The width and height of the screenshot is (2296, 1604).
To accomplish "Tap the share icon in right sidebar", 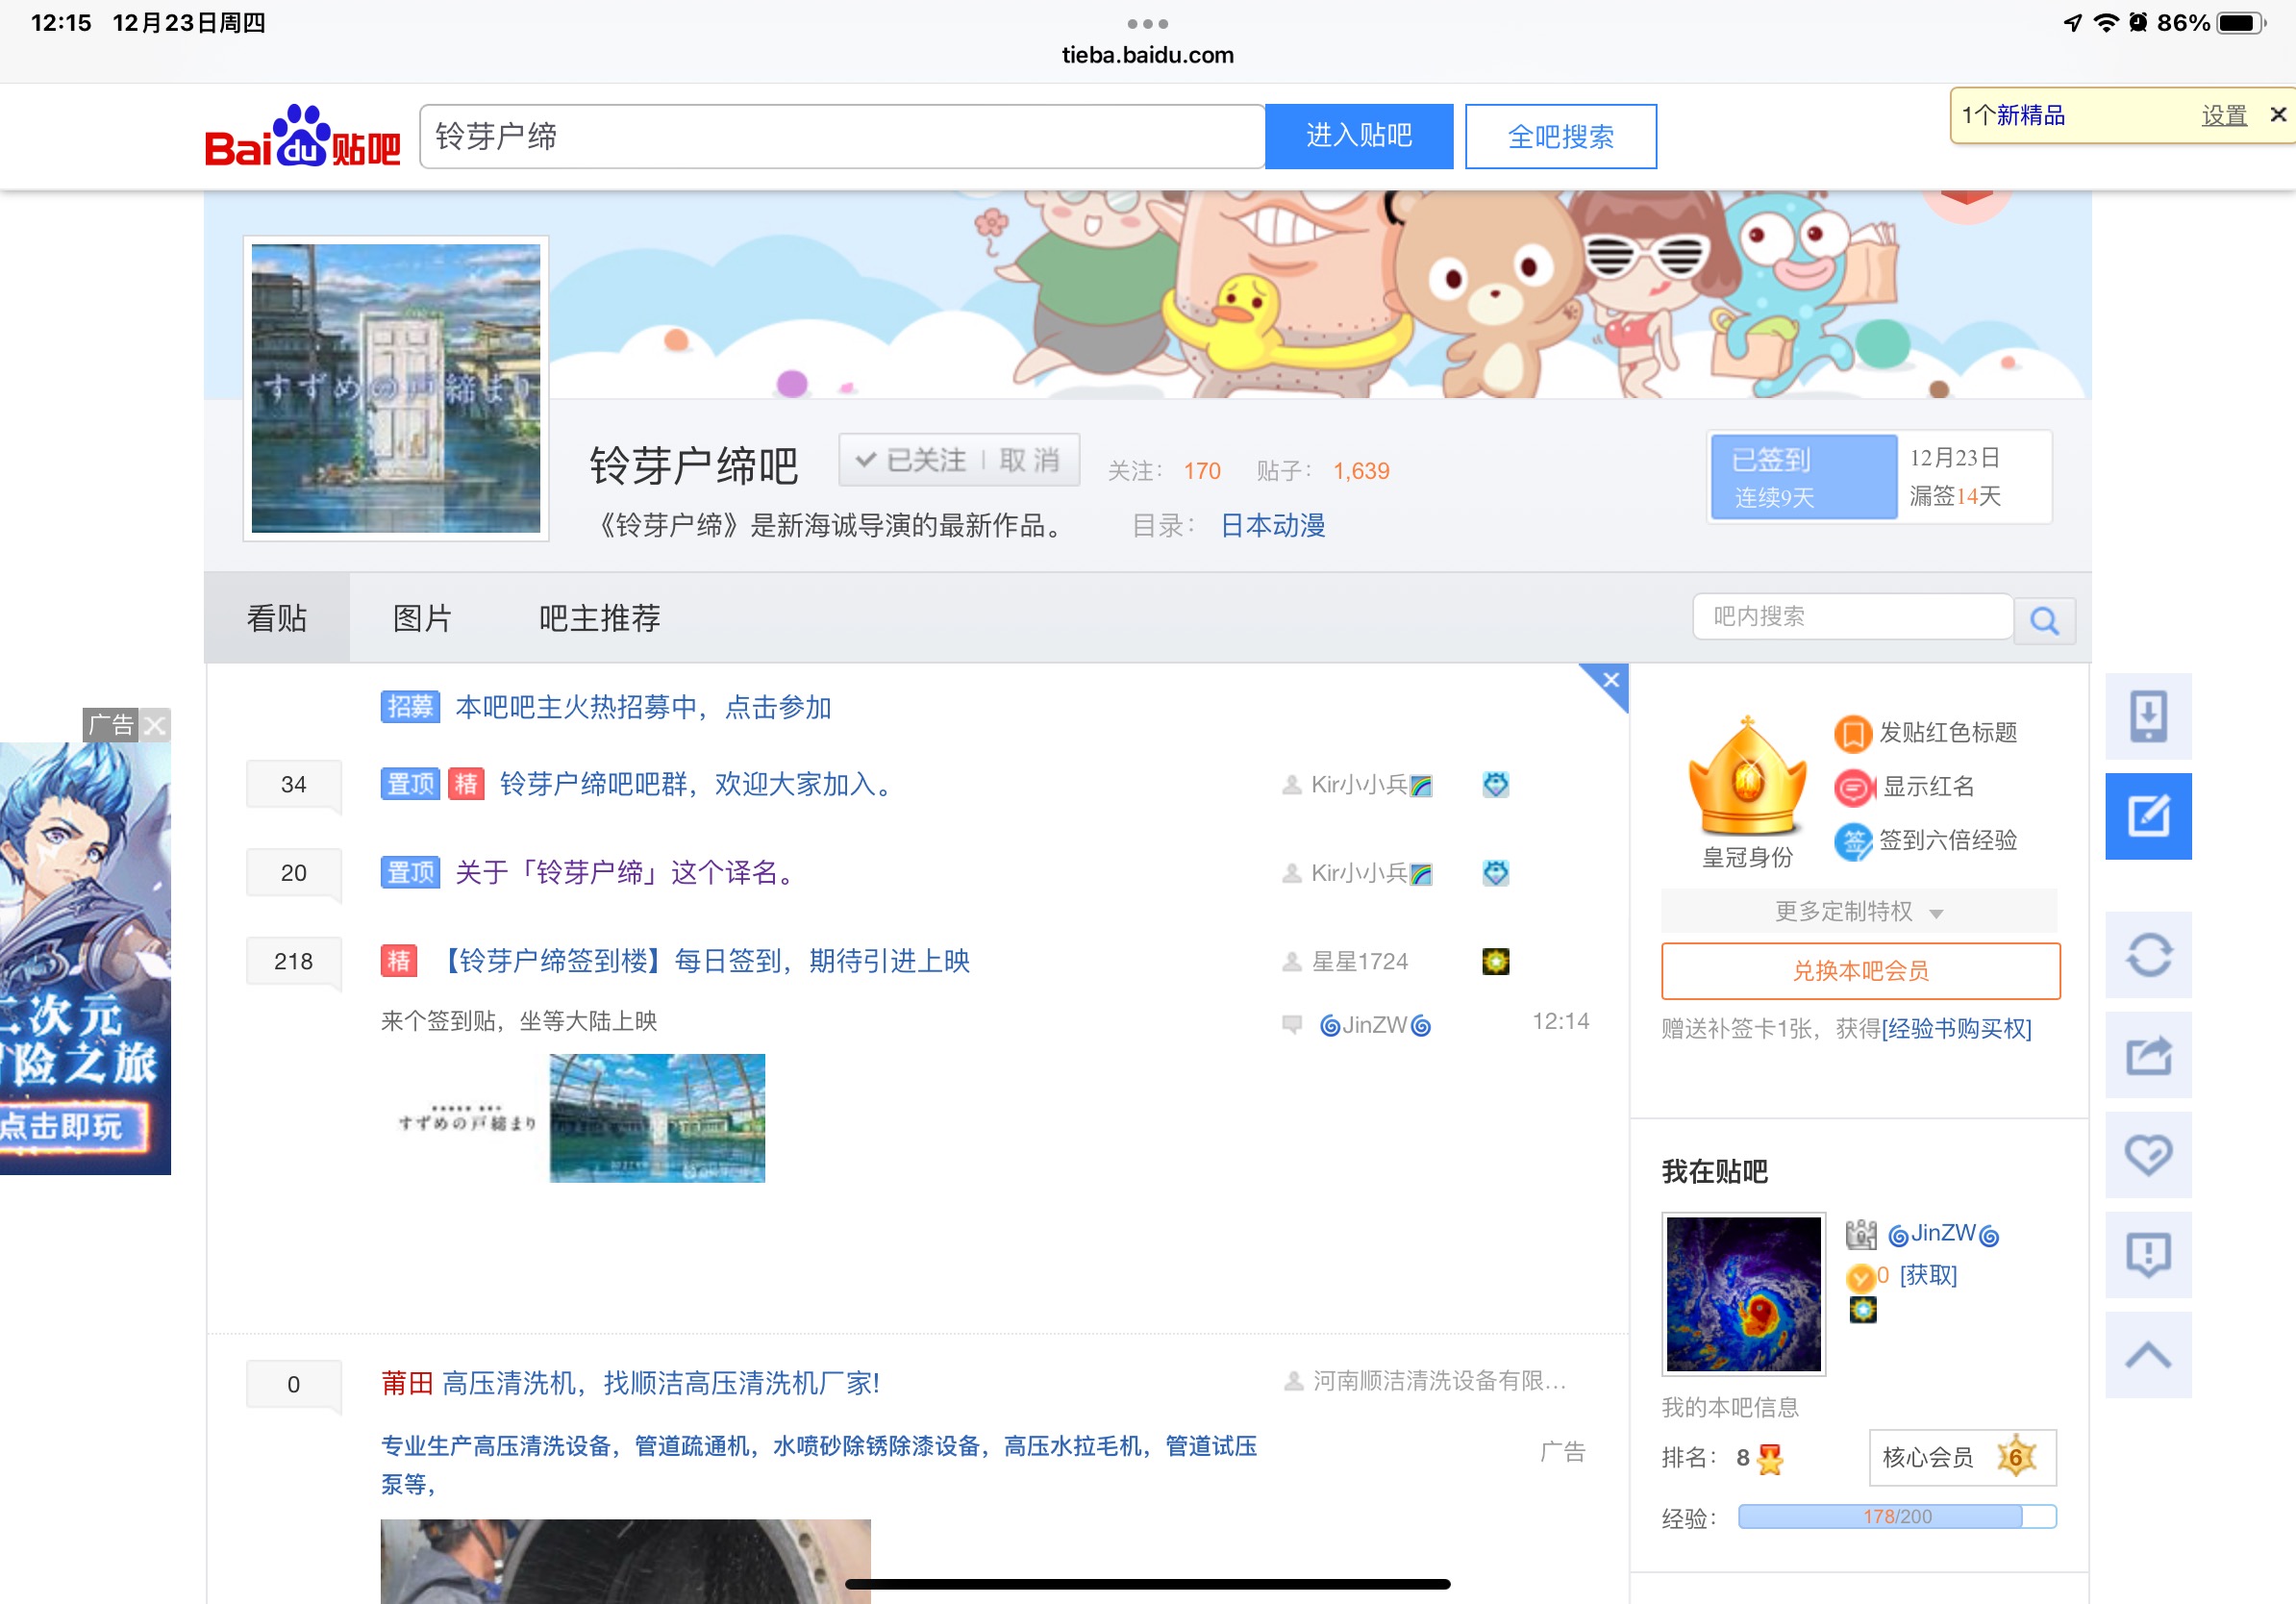I will [2148, 1054].
